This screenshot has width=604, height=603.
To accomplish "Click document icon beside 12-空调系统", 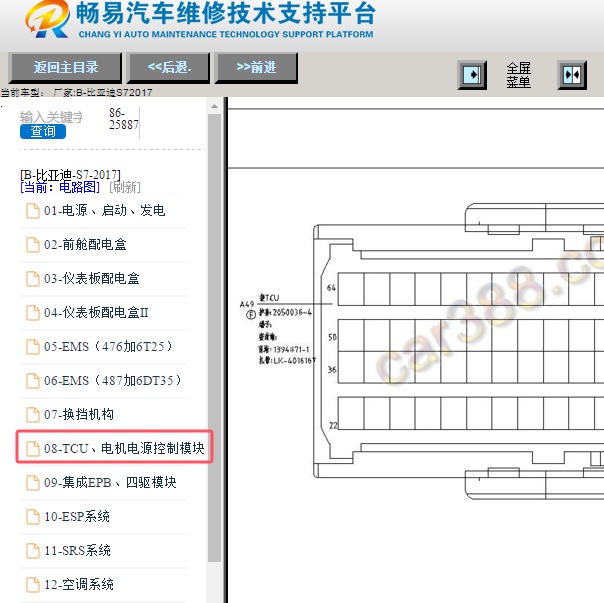I will pyautogui.click(x=33, y=585).
